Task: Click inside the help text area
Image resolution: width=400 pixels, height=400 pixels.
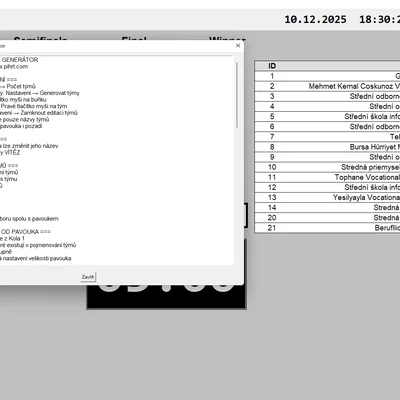Action: (x=117, y=160)
